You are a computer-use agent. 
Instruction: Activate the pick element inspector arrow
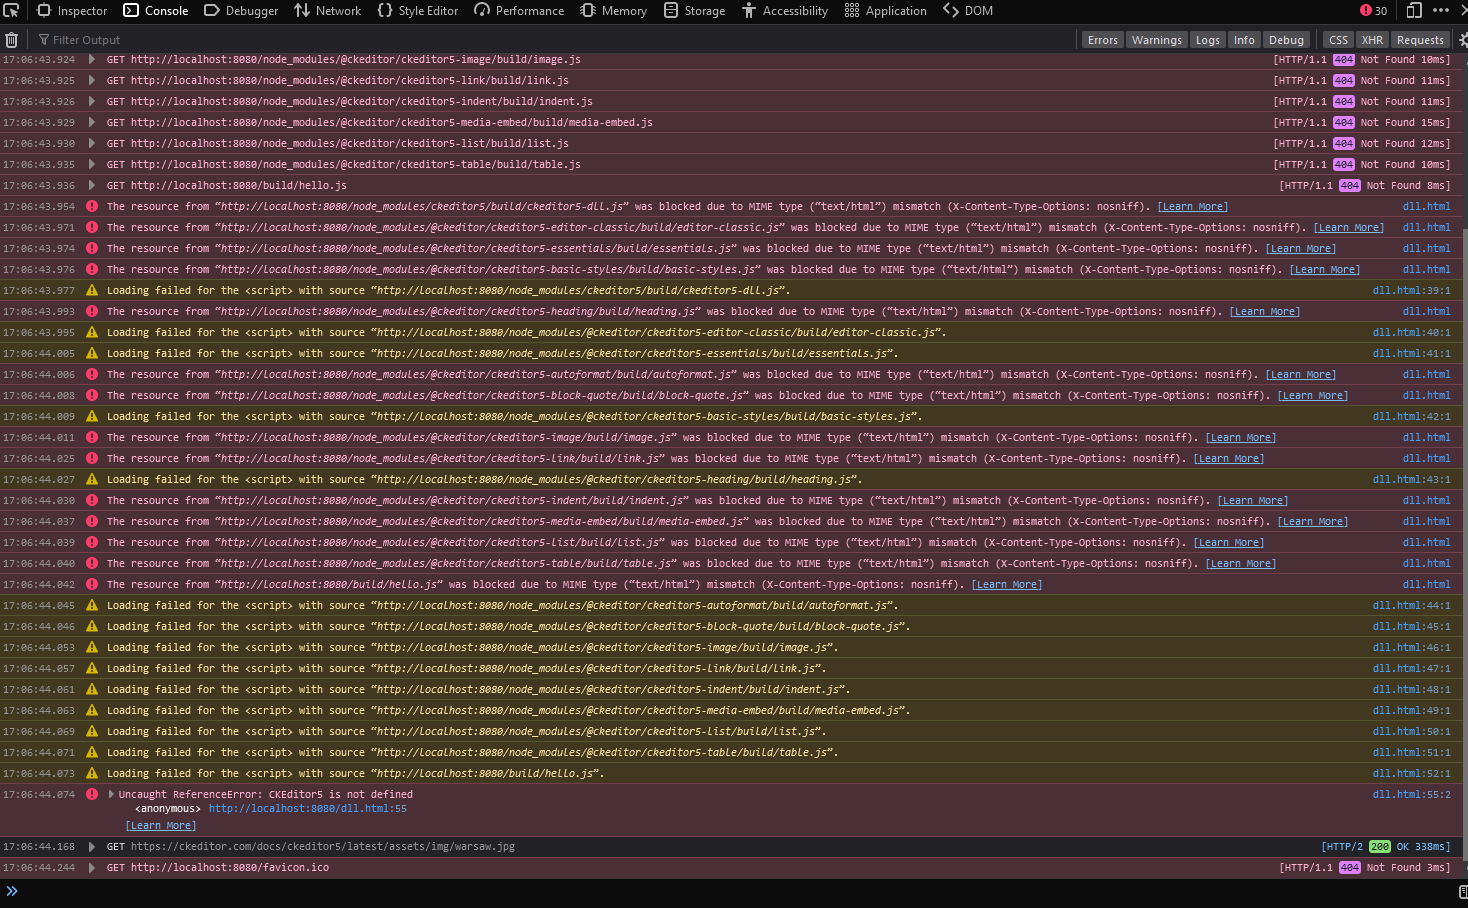(12, 10)
